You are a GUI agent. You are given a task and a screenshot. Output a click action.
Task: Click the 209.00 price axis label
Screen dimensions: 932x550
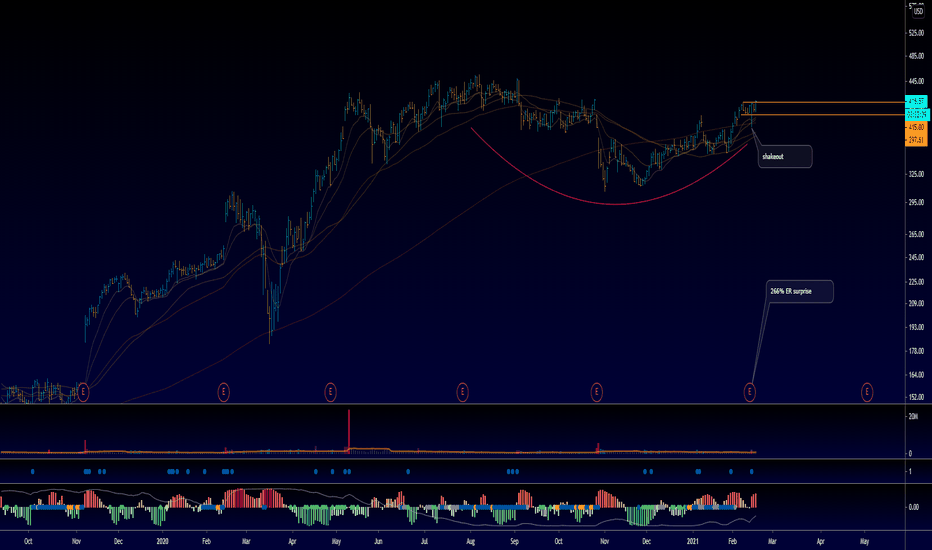click(916, 303)
